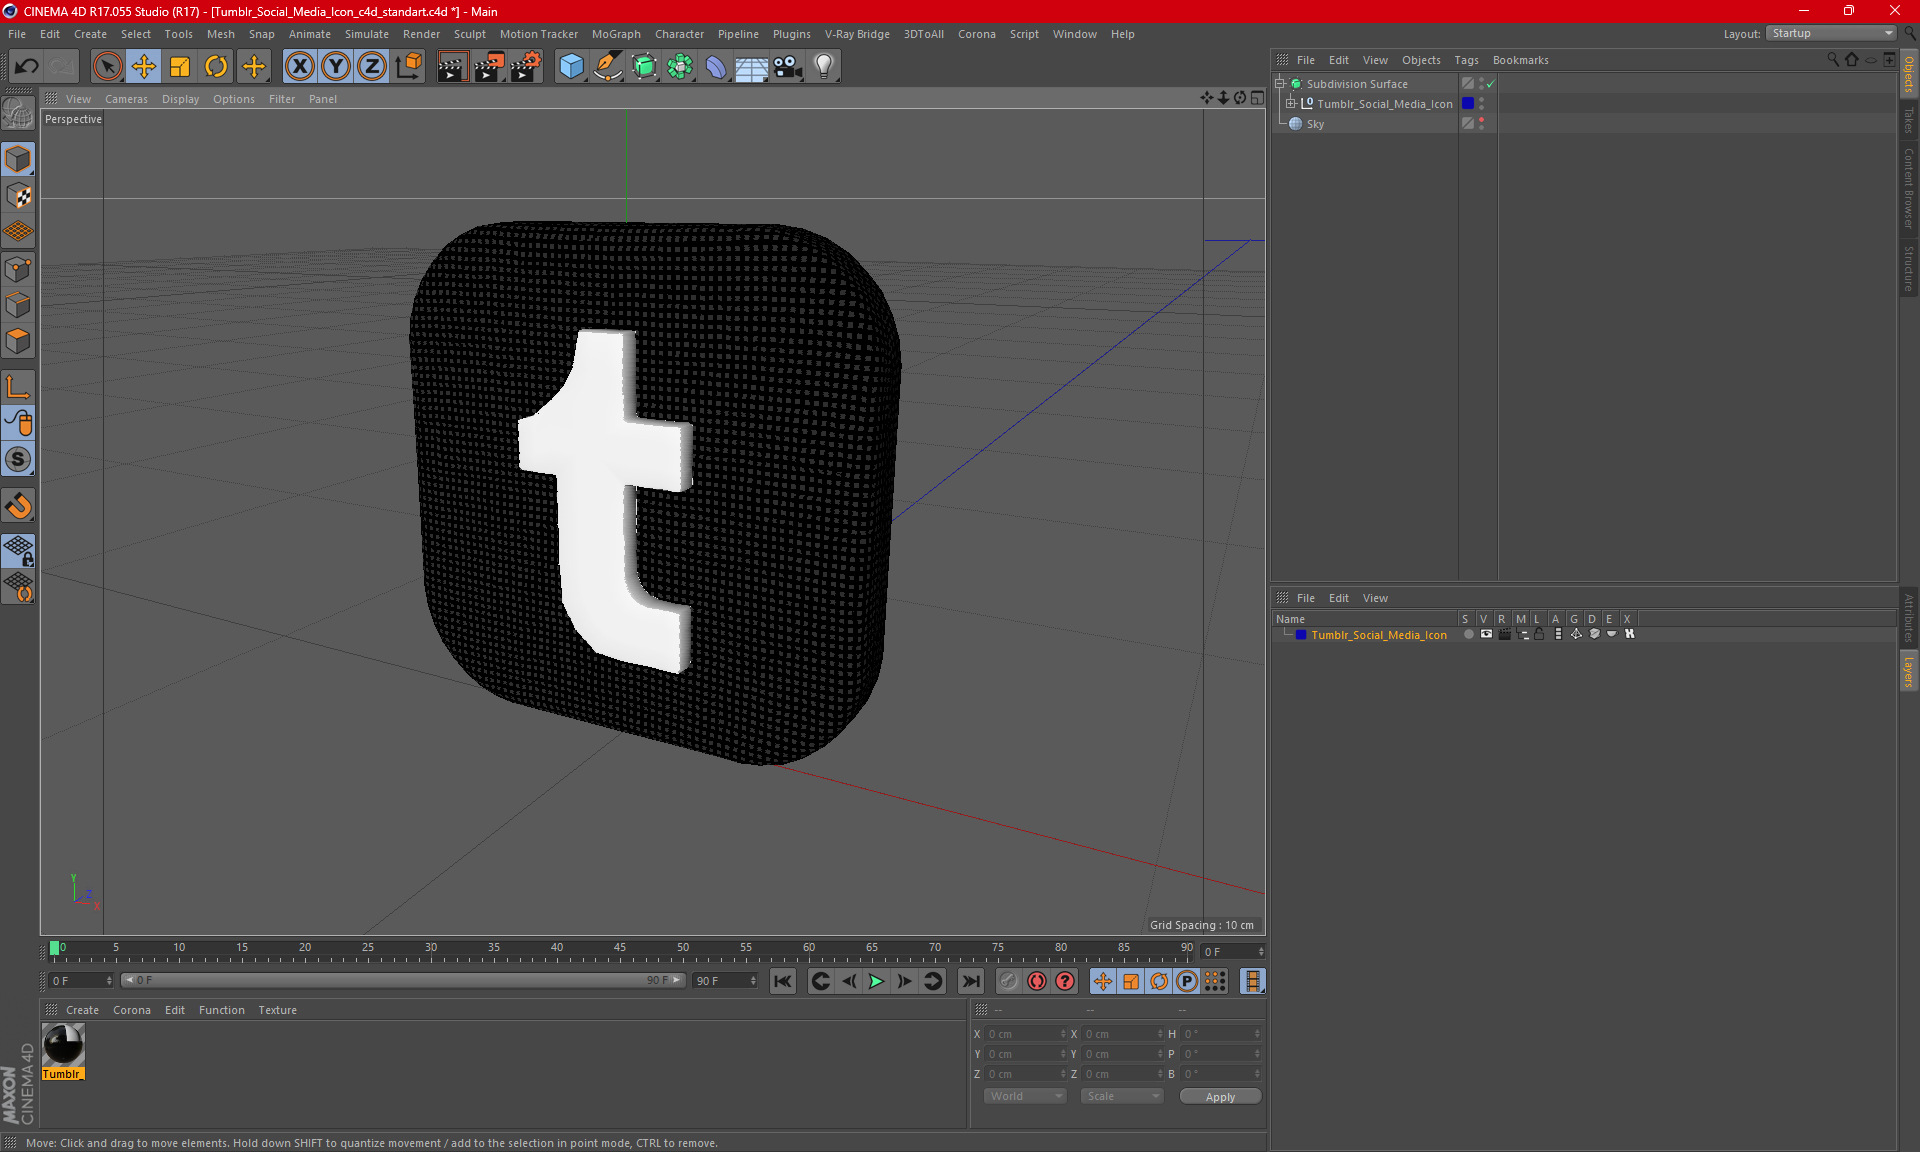Switch to Points mode
This screenshot has width=1920, height=1152.
click(18, 269)
